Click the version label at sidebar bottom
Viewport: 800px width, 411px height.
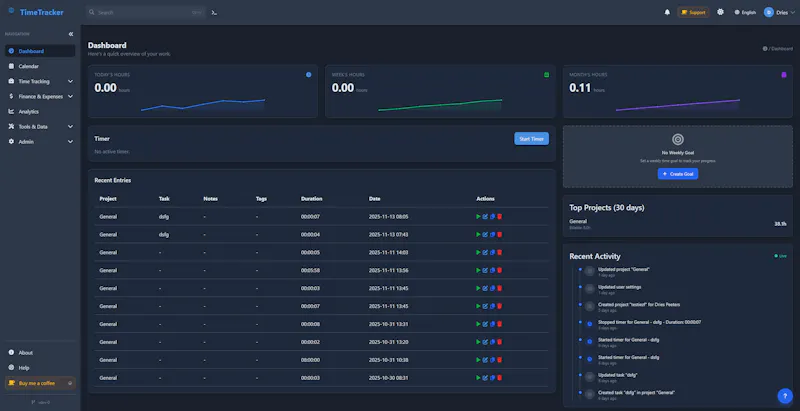point(41,402)
